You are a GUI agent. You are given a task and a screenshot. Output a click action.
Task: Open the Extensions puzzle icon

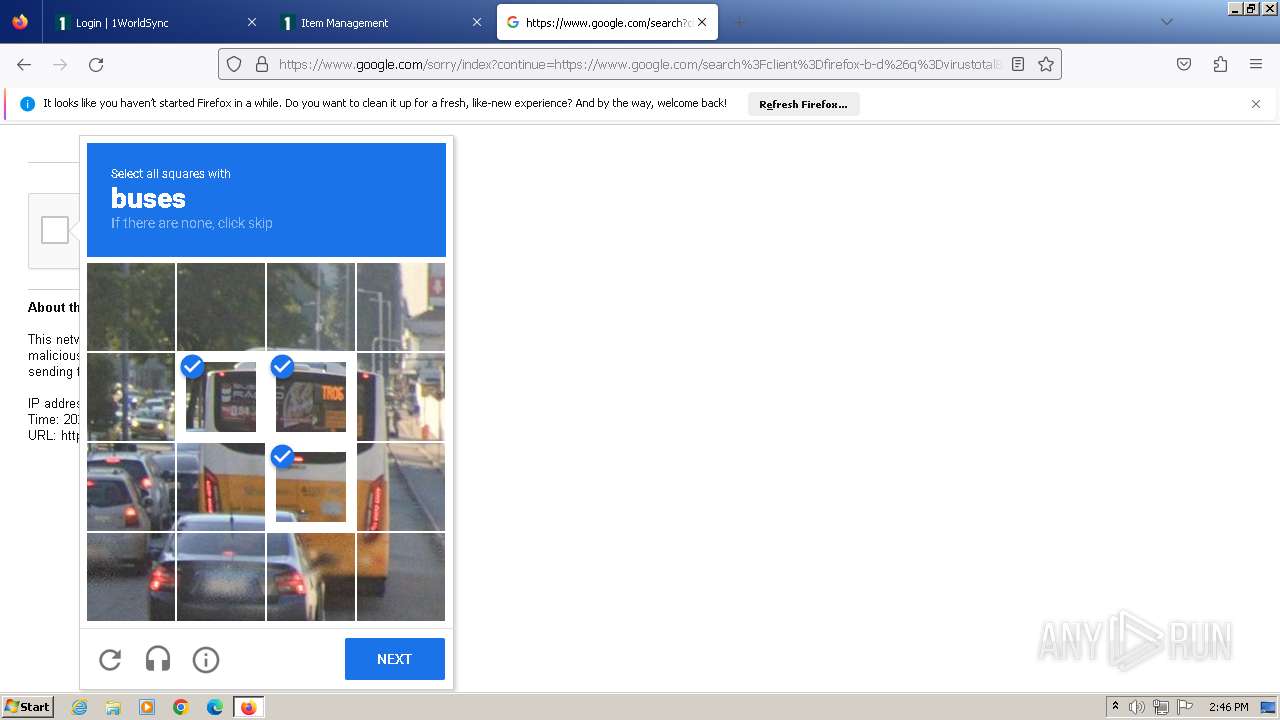[x=1220, y=64]
